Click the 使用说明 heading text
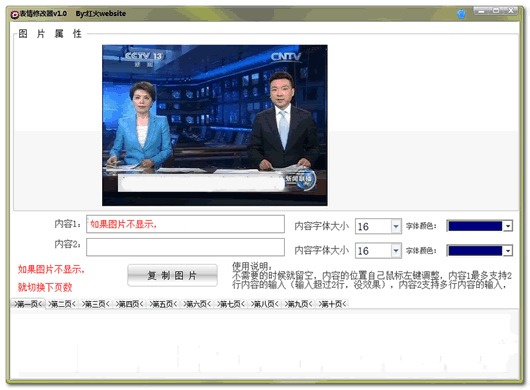This screenshot has height=390, width=530. tap(252, 266)
